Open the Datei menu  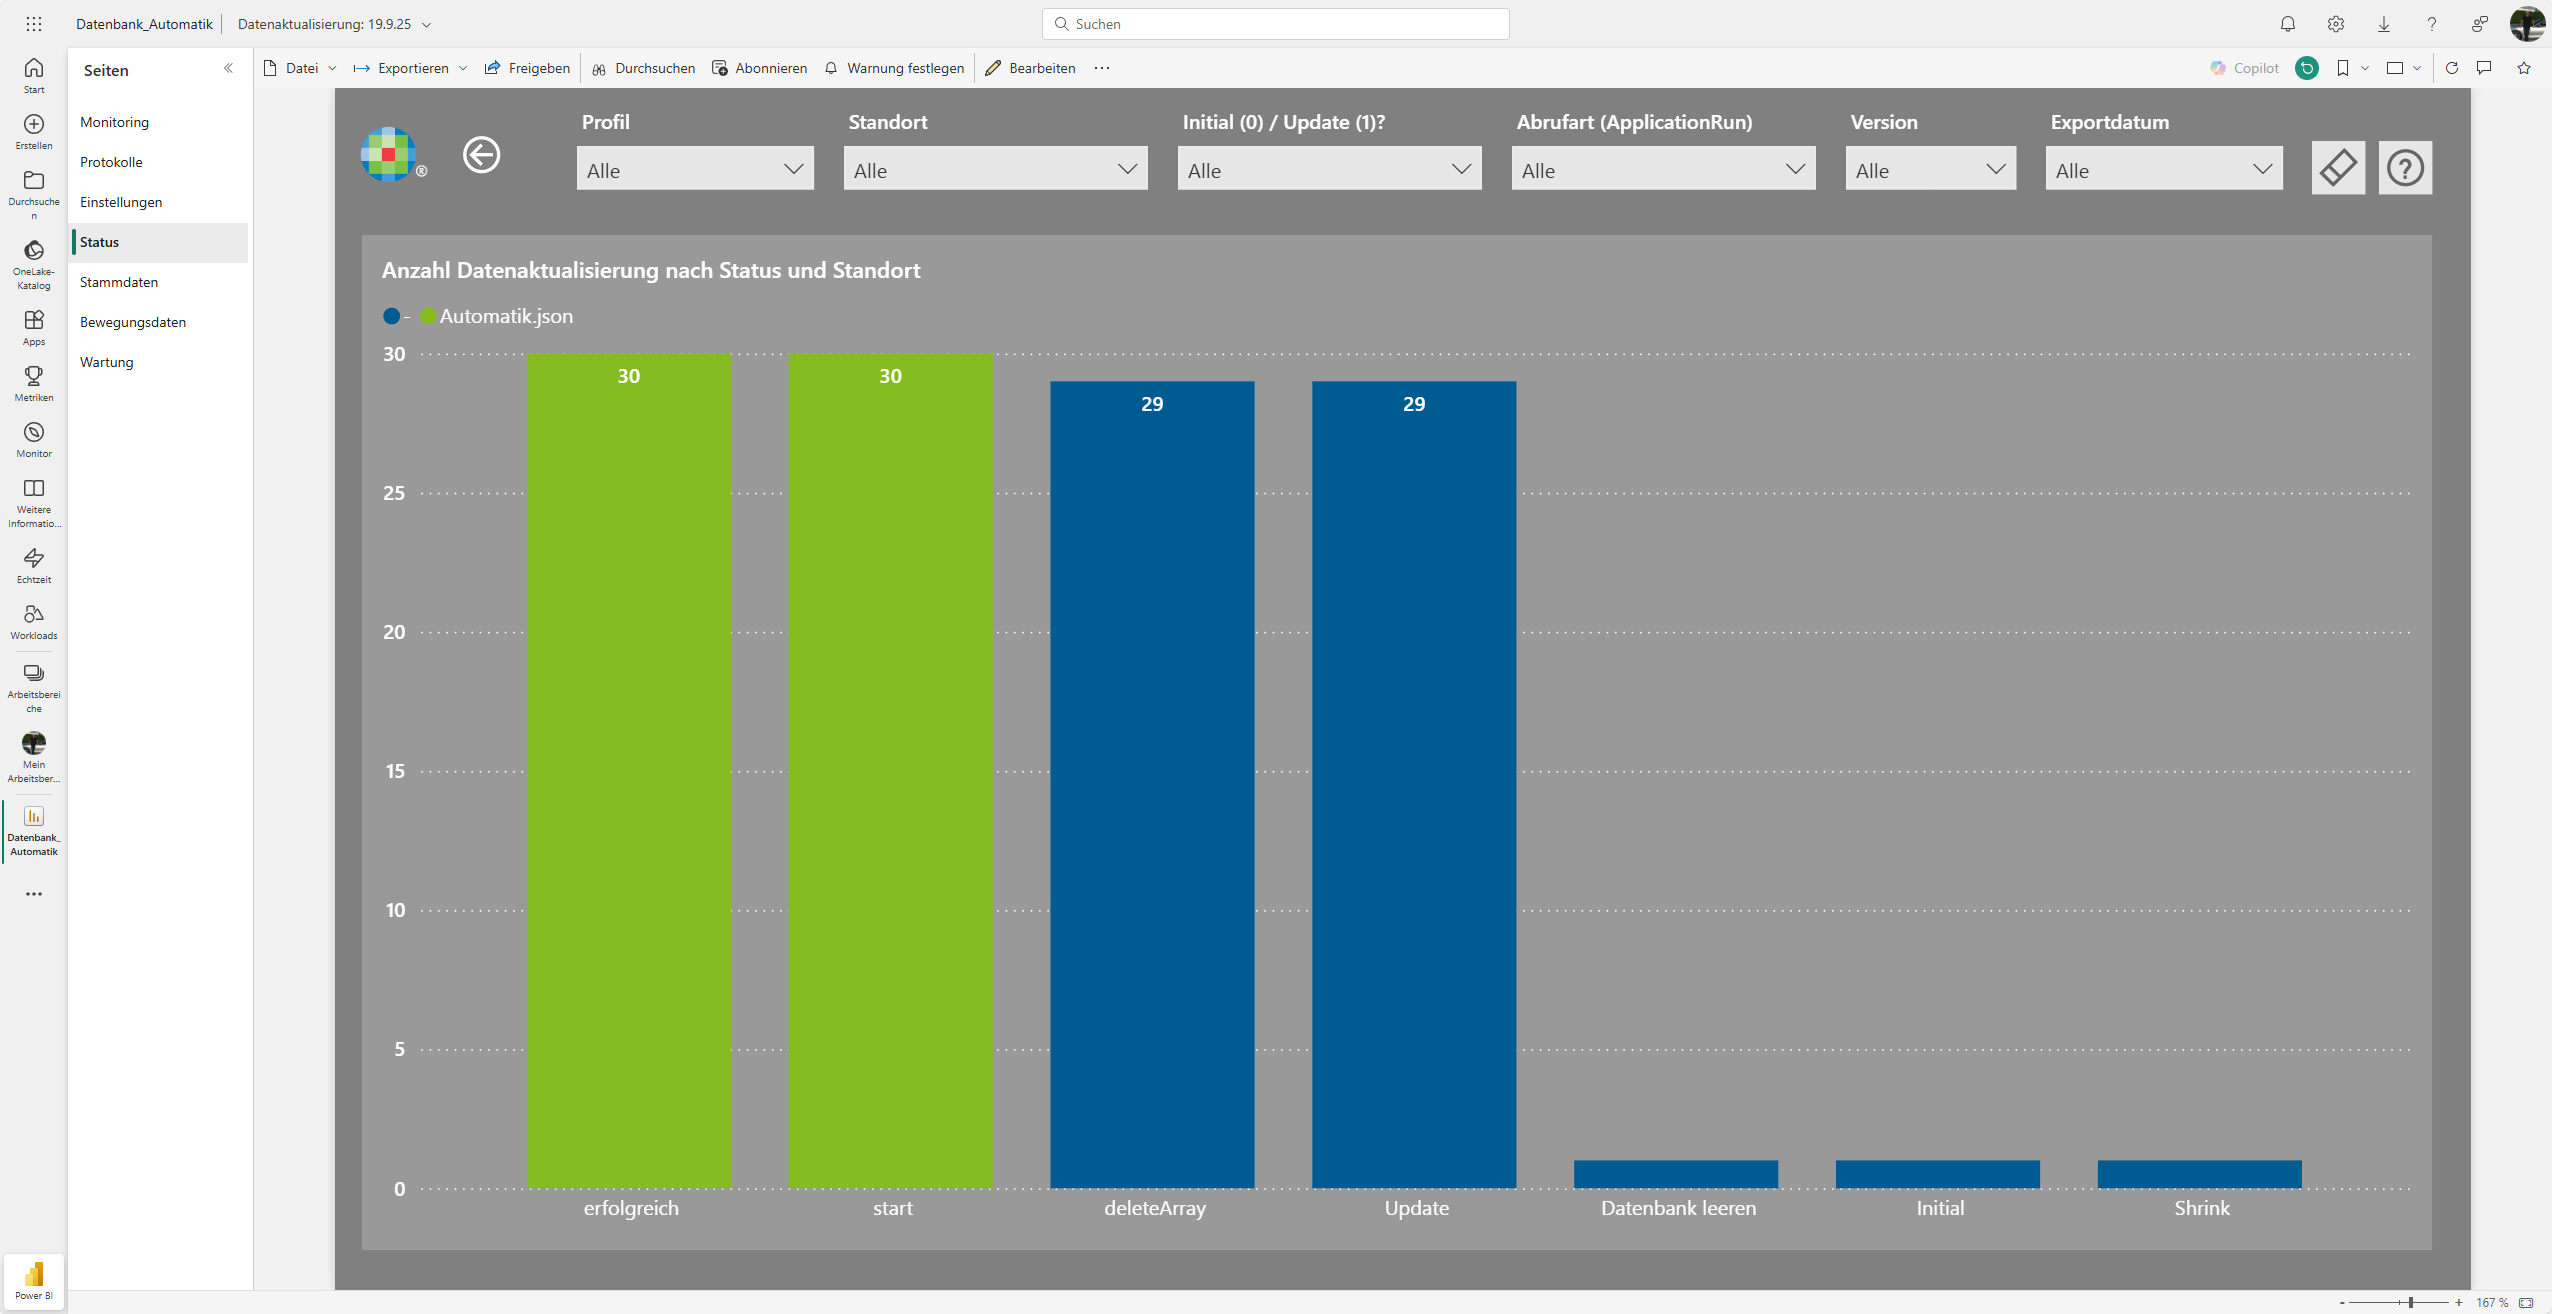coord(300,68)
